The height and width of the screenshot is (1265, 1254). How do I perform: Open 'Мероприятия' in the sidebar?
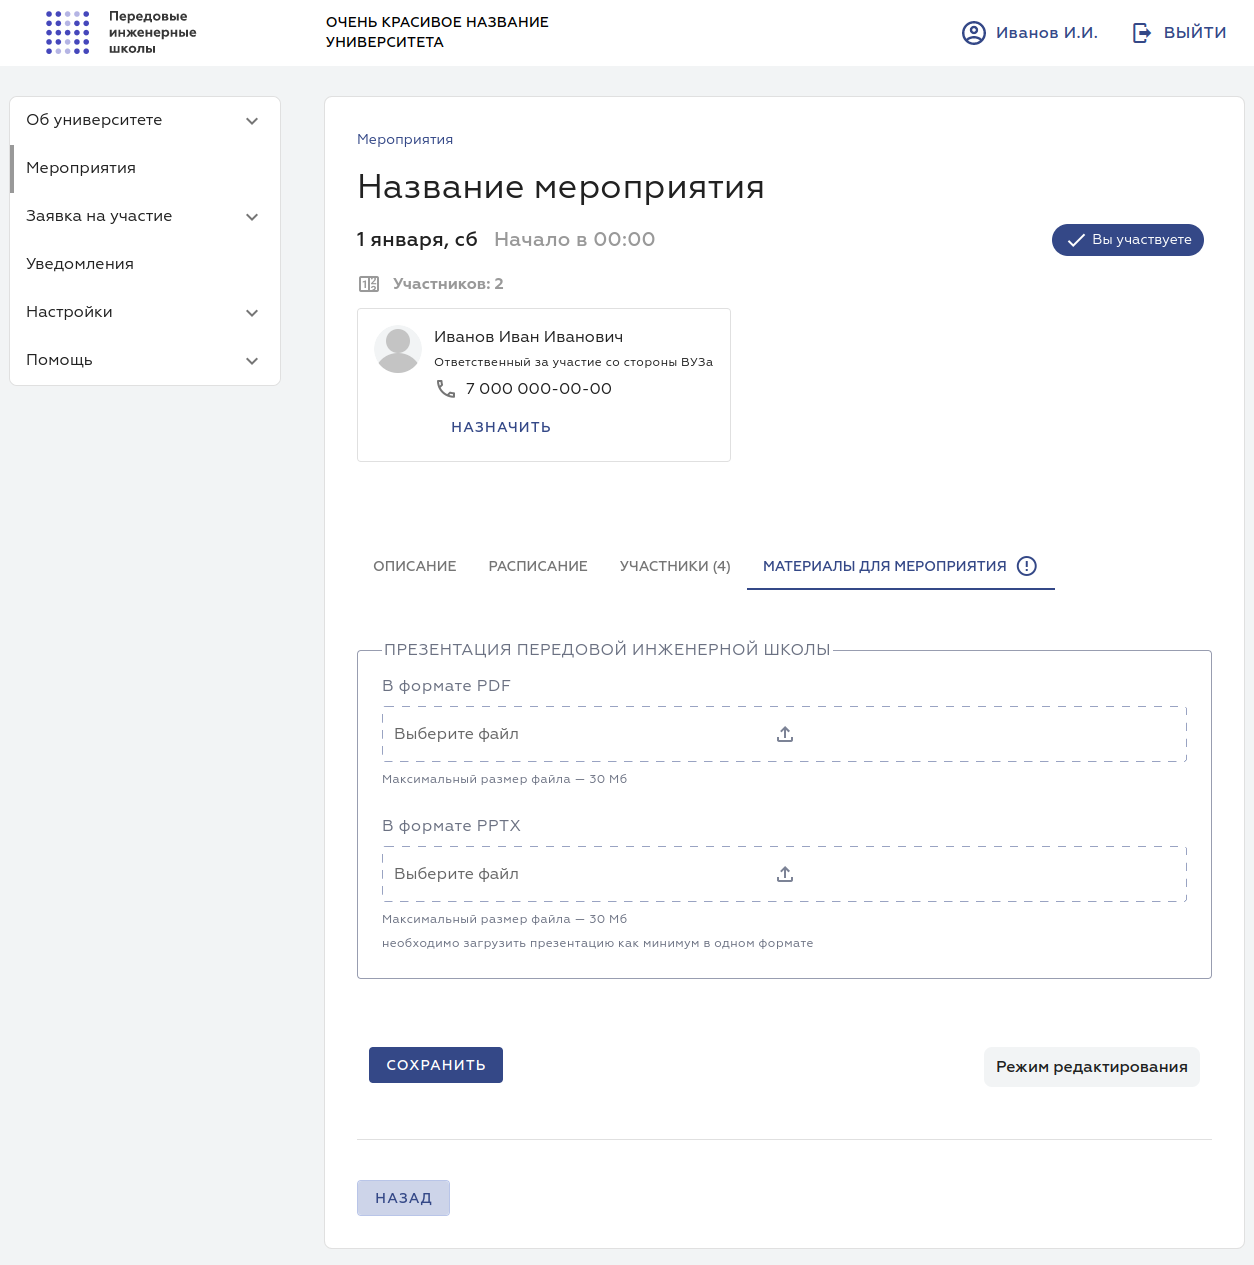point(145,168)
